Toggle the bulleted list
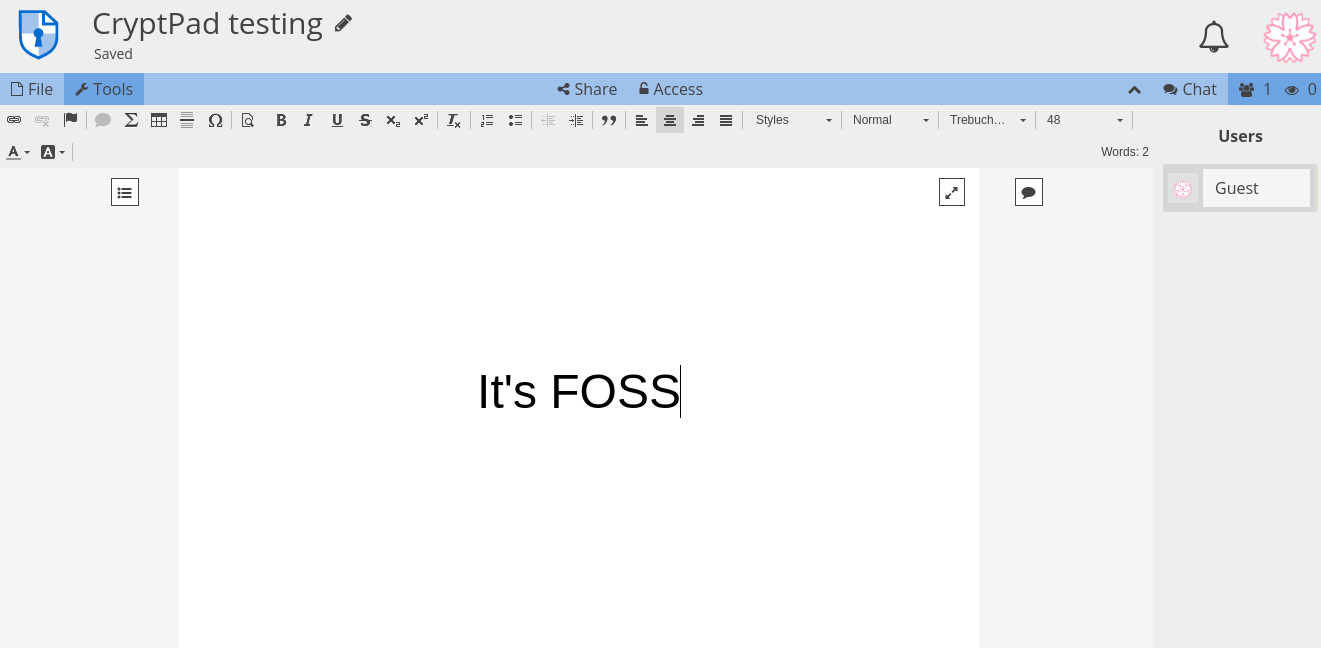 pyautogui.click(x=515, y=120)
